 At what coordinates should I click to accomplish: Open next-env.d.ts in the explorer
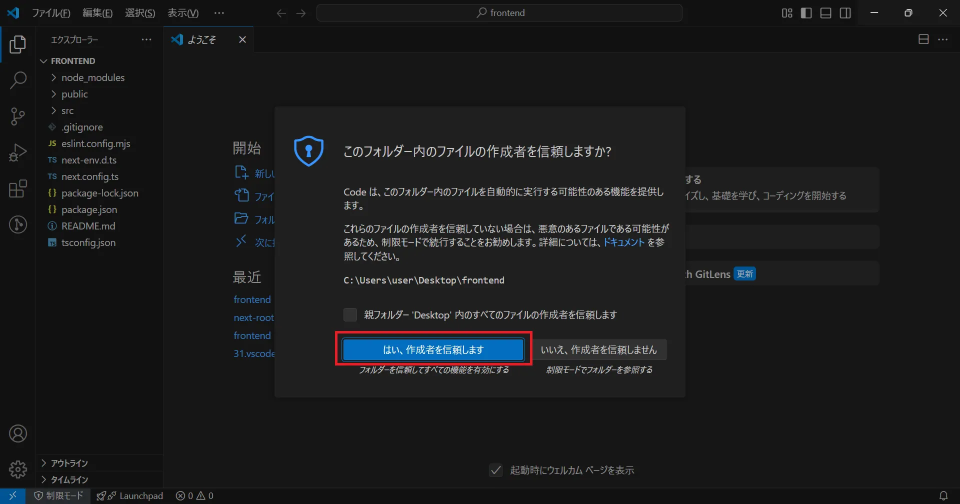pyautogui.click(x=99, y=160)
